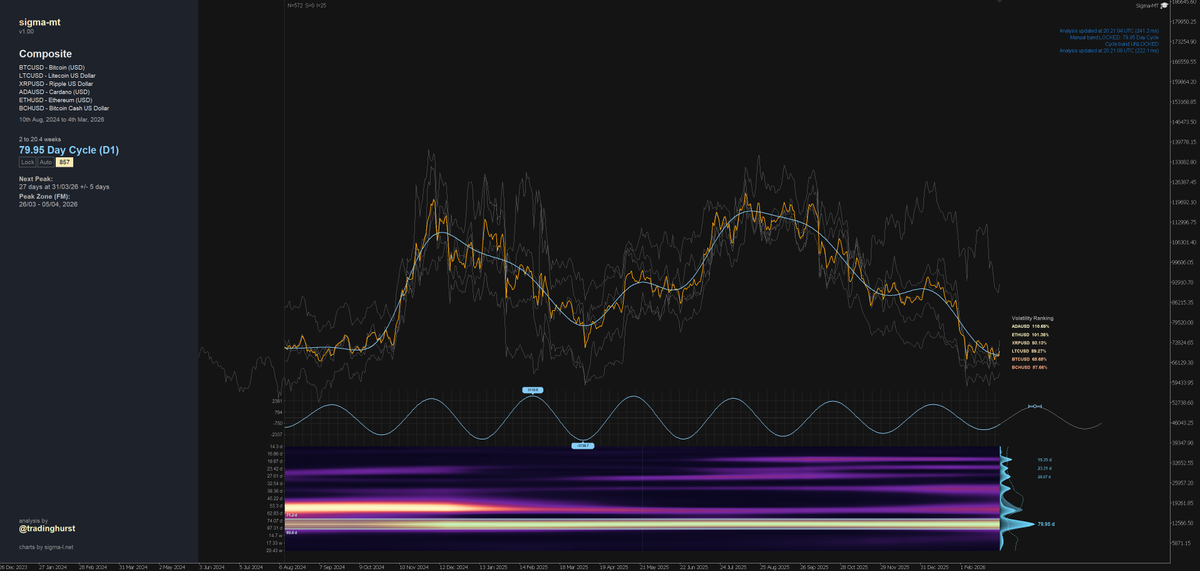Click the 857 bars input box

click(x=64, y=161)
